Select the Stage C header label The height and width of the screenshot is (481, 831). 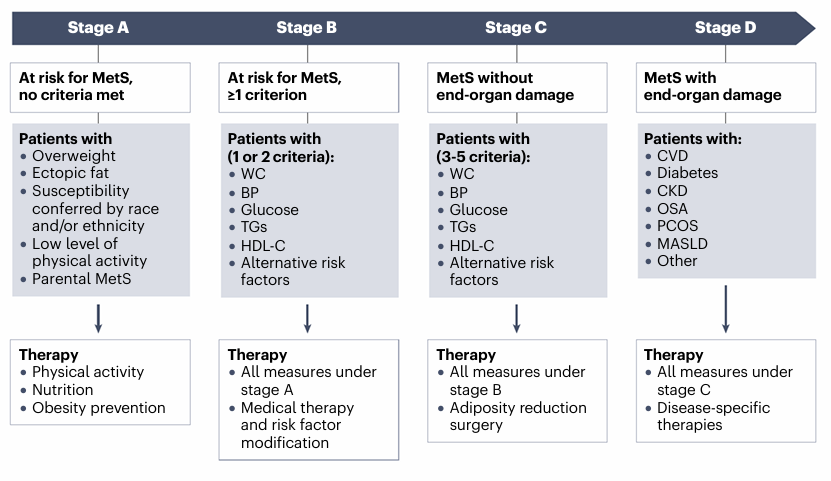(516, 28)
